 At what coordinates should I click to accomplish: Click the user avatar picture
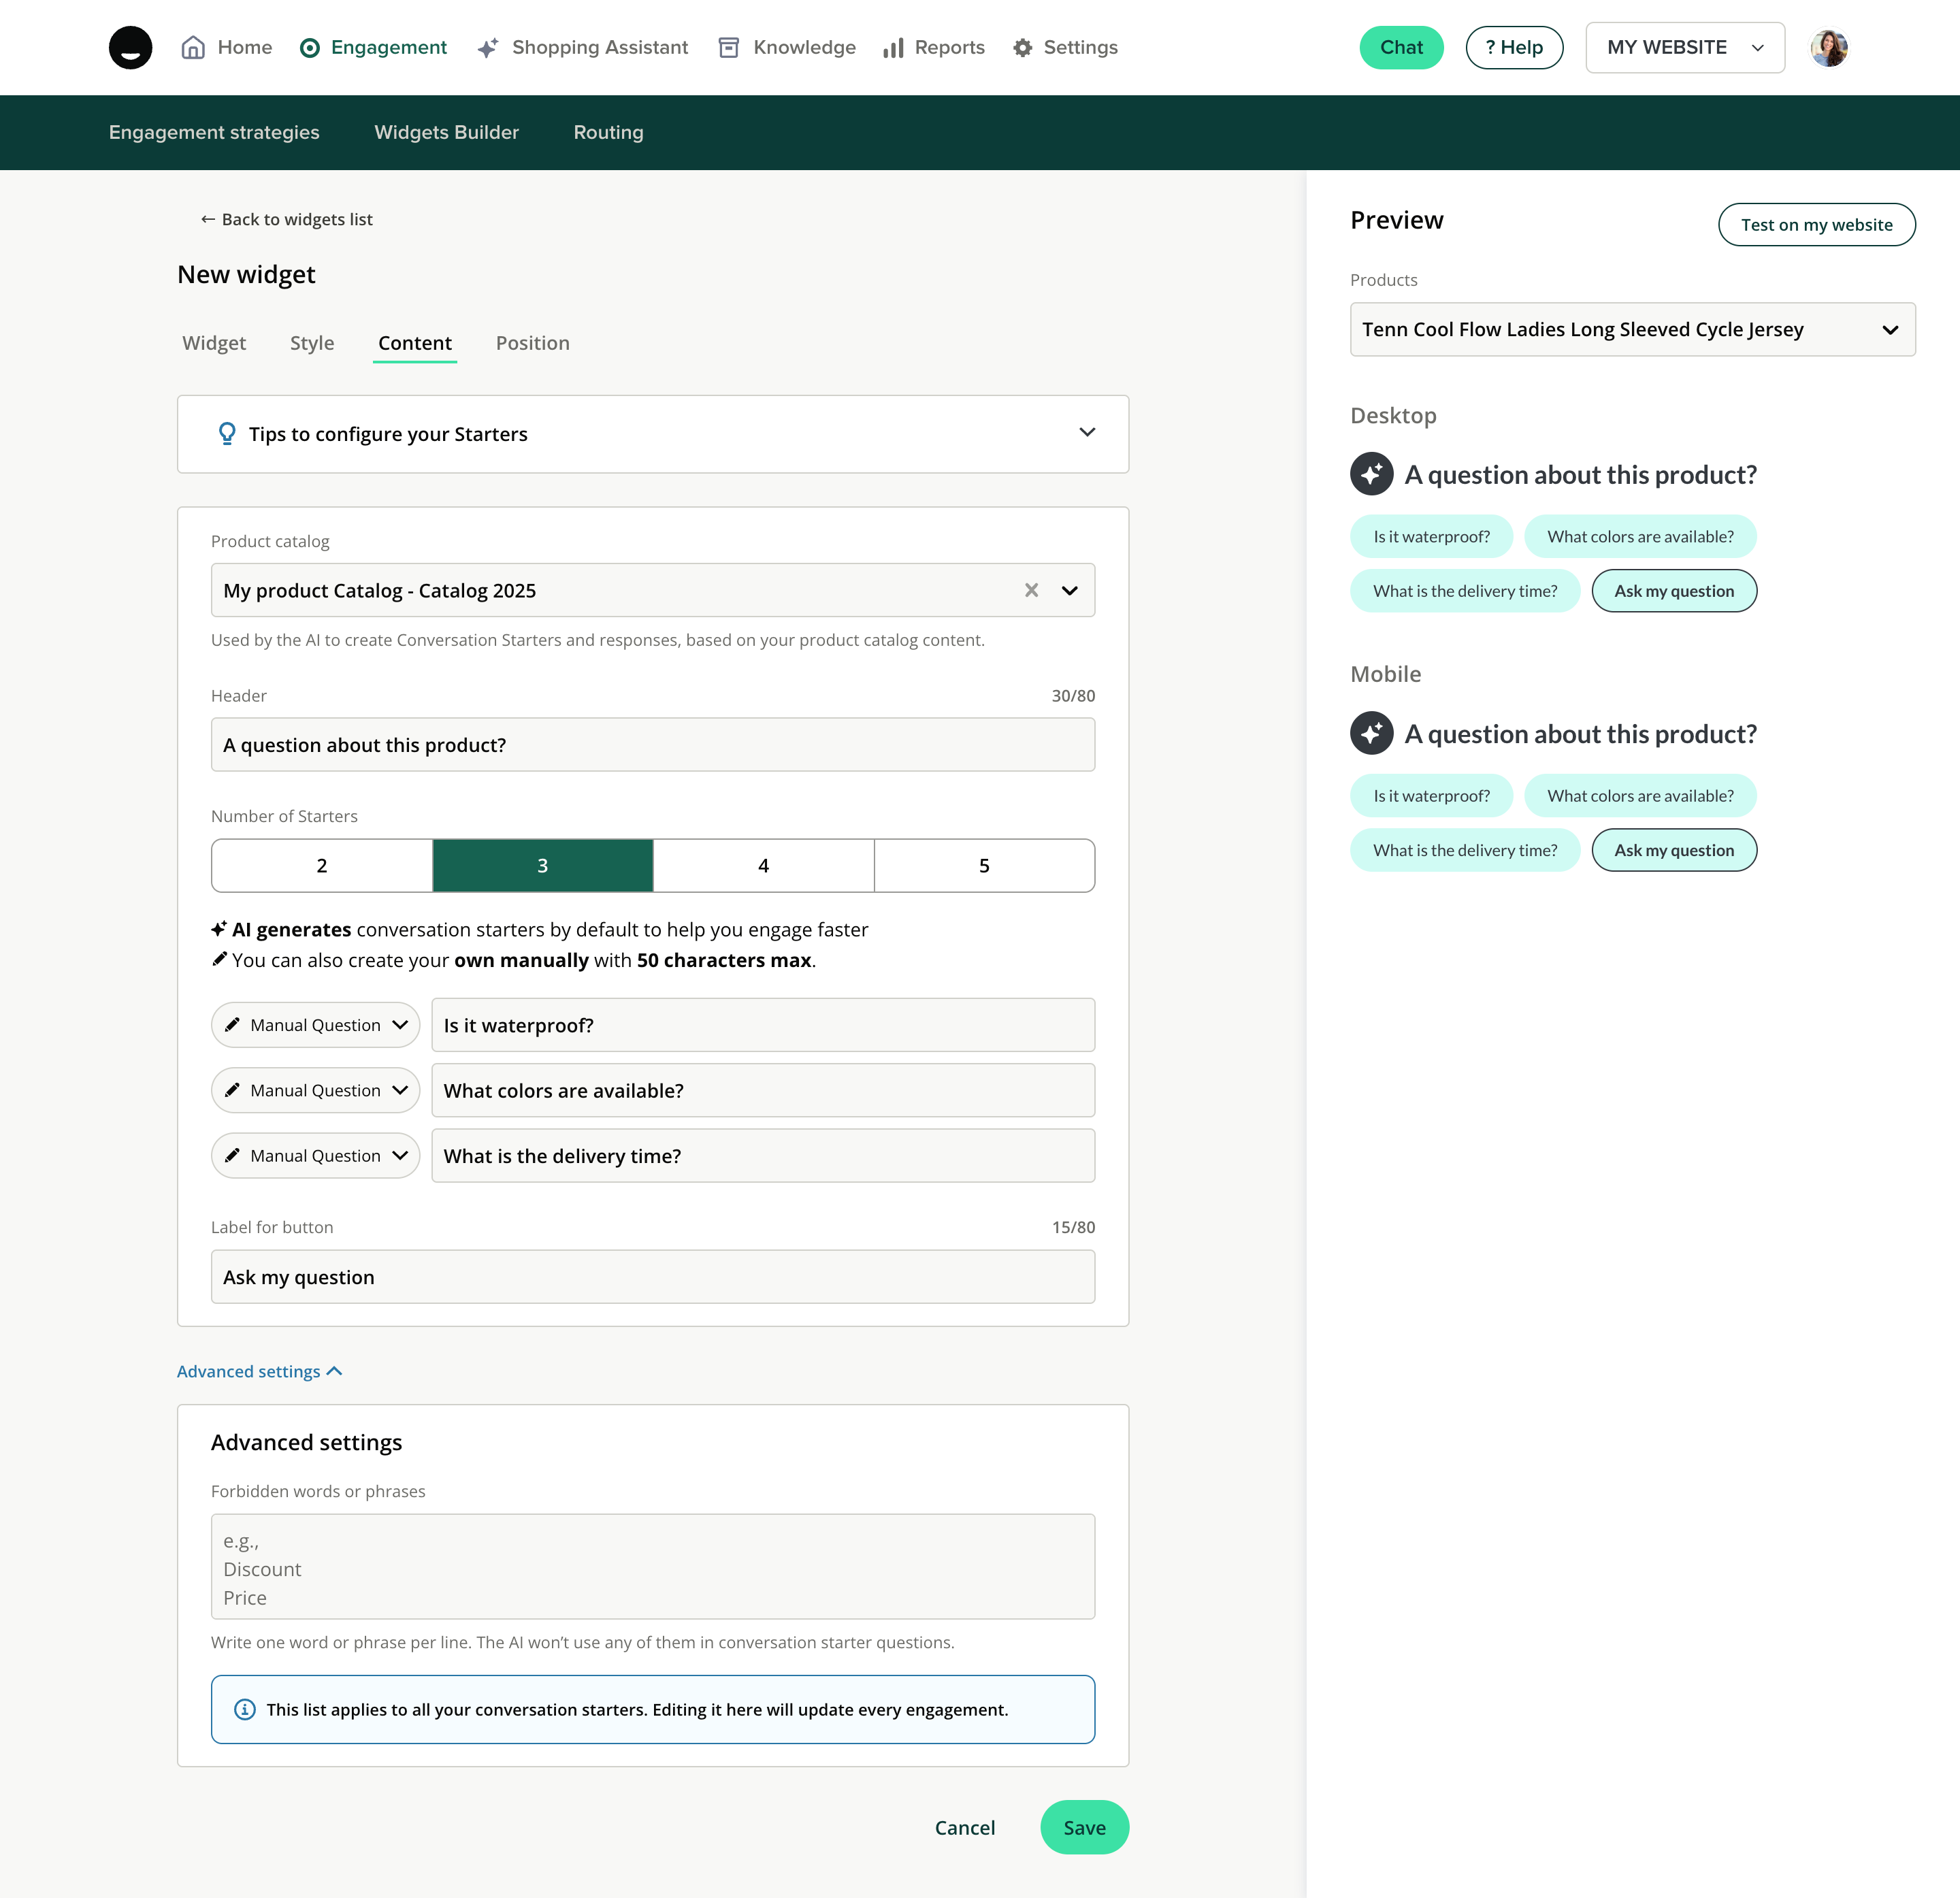[1828, 48]
